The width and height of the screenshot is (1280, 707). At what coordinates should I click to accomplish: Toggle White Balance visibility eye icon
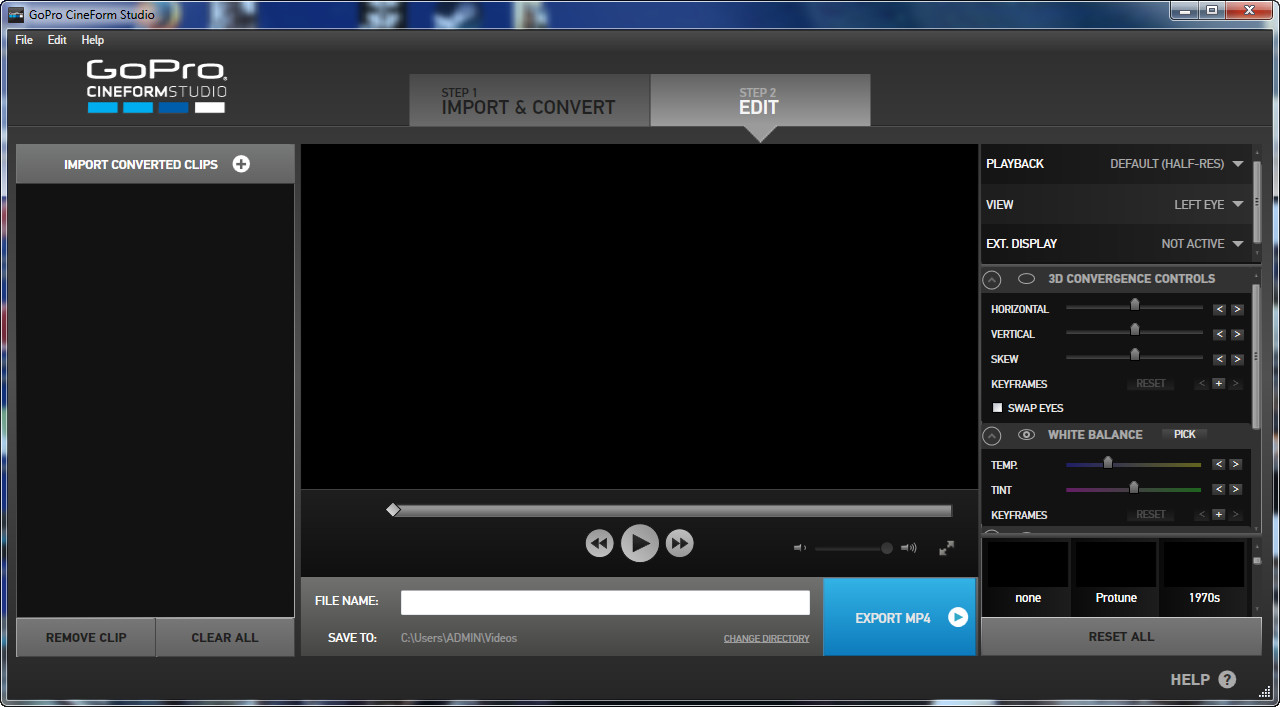(1026, 435)
